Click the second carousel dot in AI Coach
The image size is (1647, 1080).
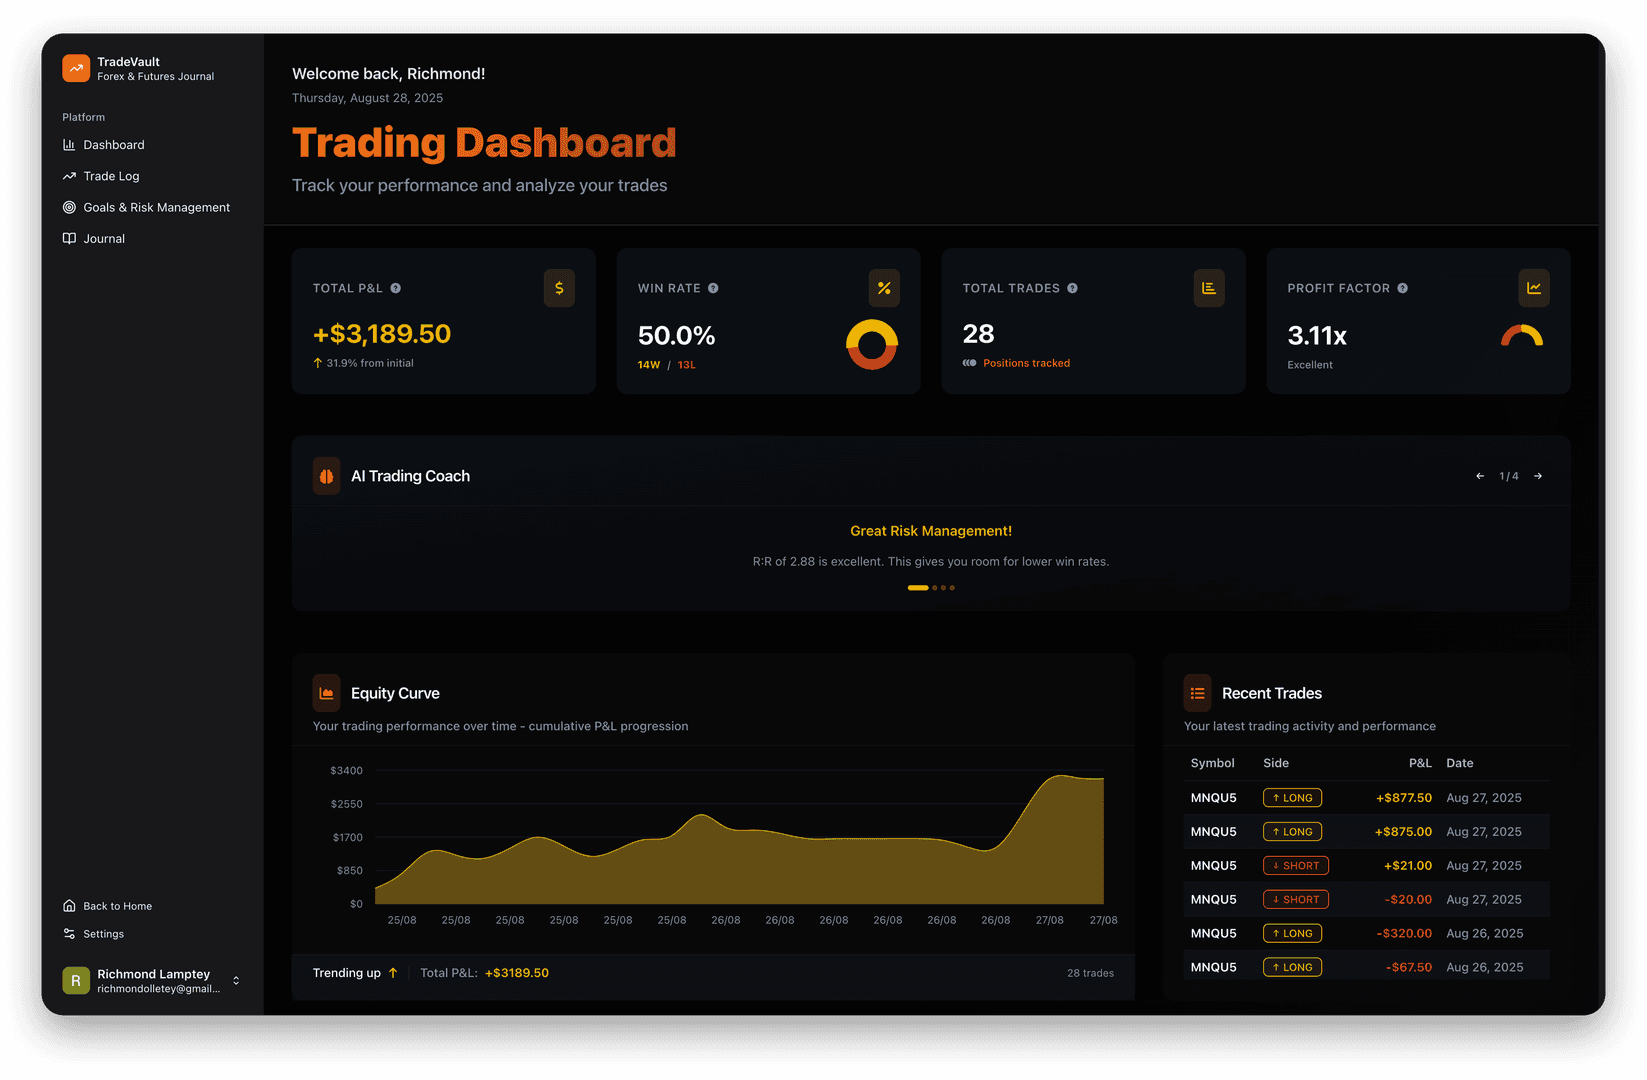[935, 588]
